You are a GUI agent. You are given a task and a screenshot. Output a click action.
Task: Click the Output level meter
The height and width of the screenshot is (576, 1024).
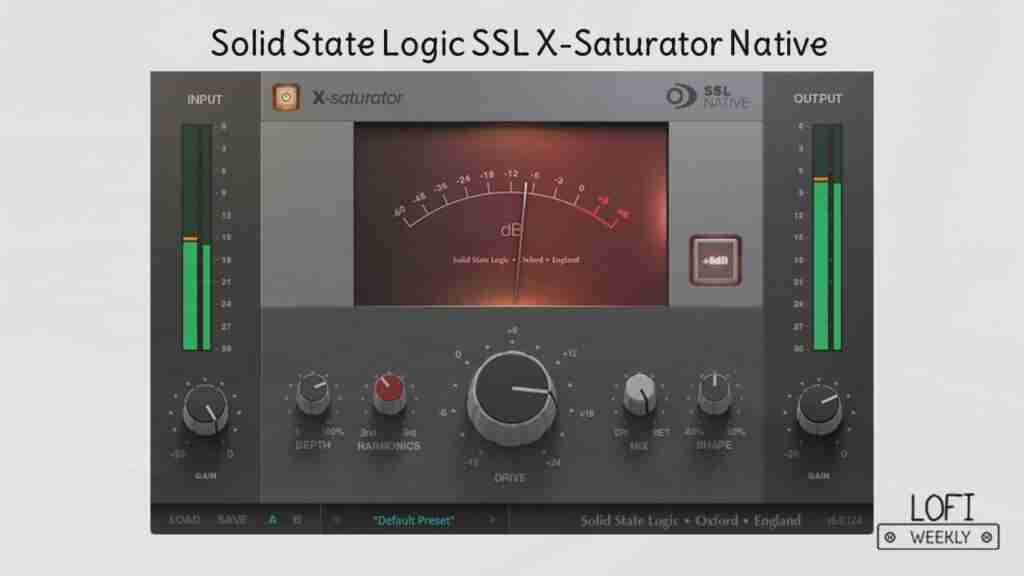click(x=826, y=238)
